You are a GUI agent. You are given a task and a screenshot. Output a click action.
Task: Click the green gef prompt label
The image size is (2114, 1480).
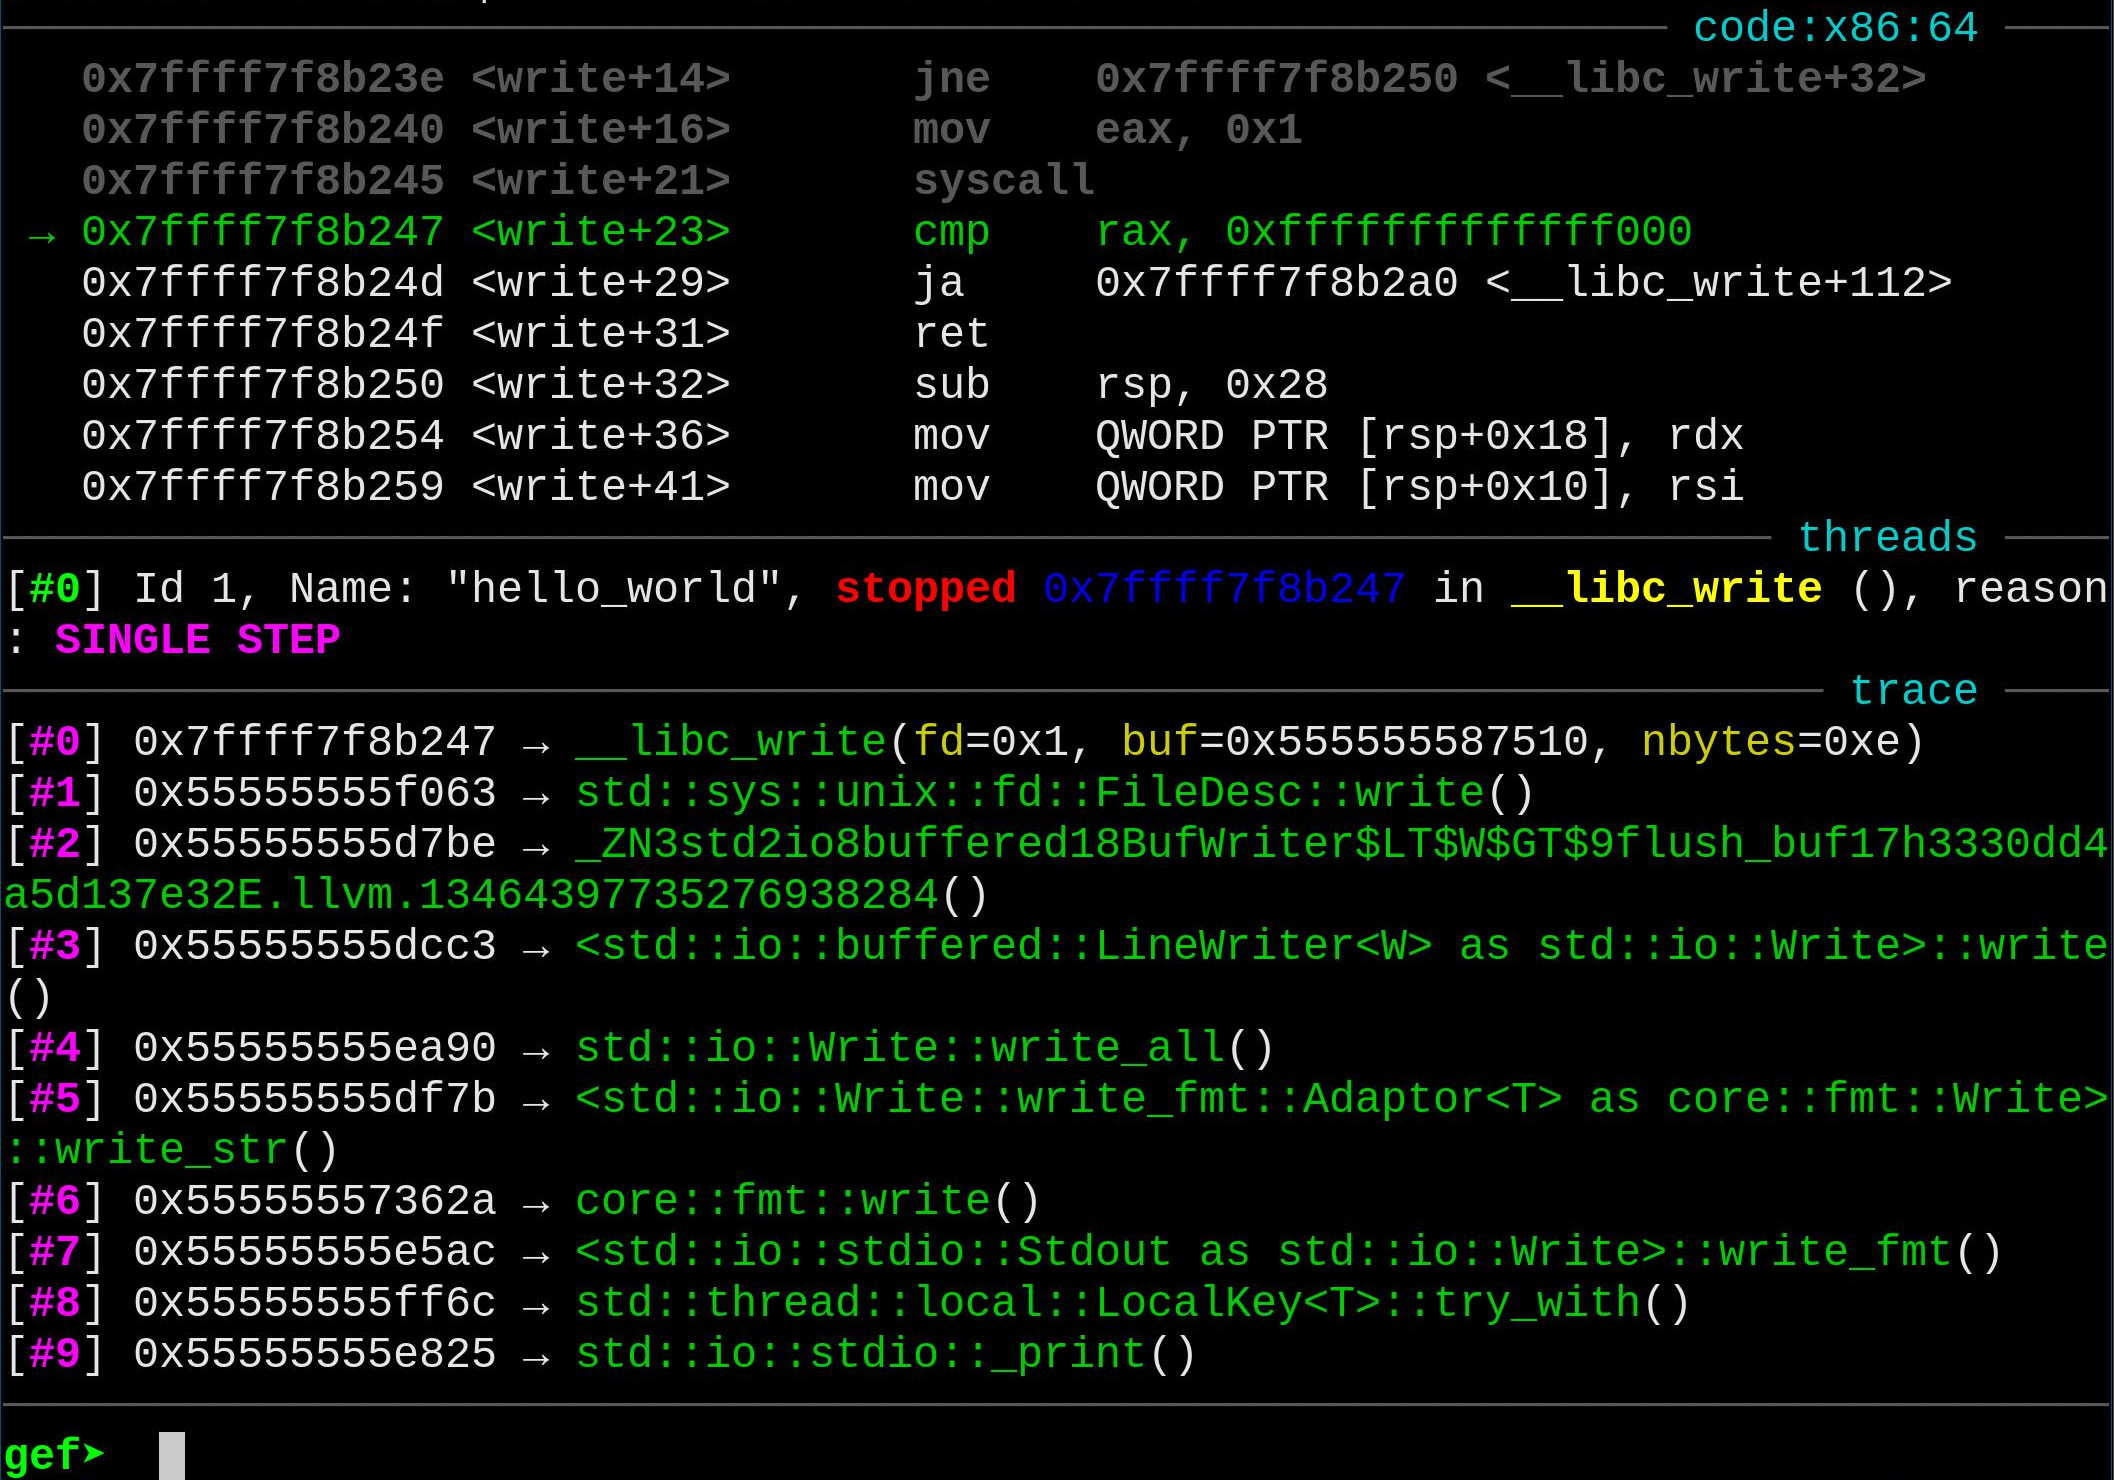pos(52,1453)
